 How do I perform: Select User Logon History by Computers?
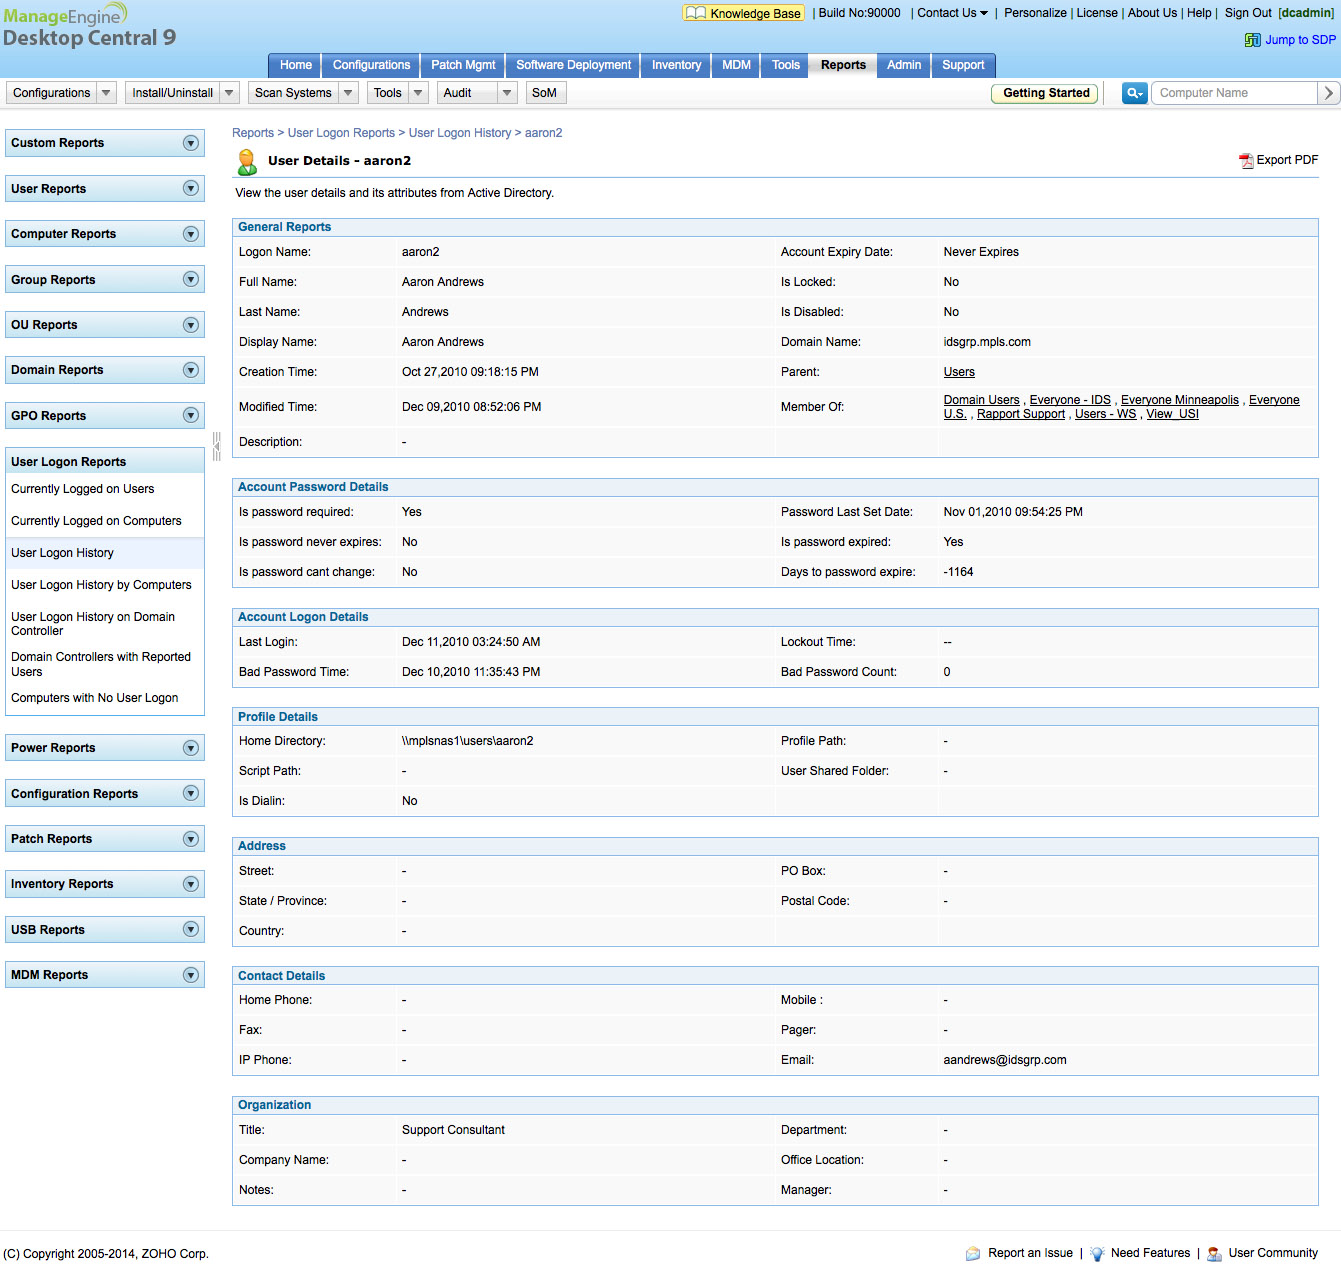(x=101, y=585)
